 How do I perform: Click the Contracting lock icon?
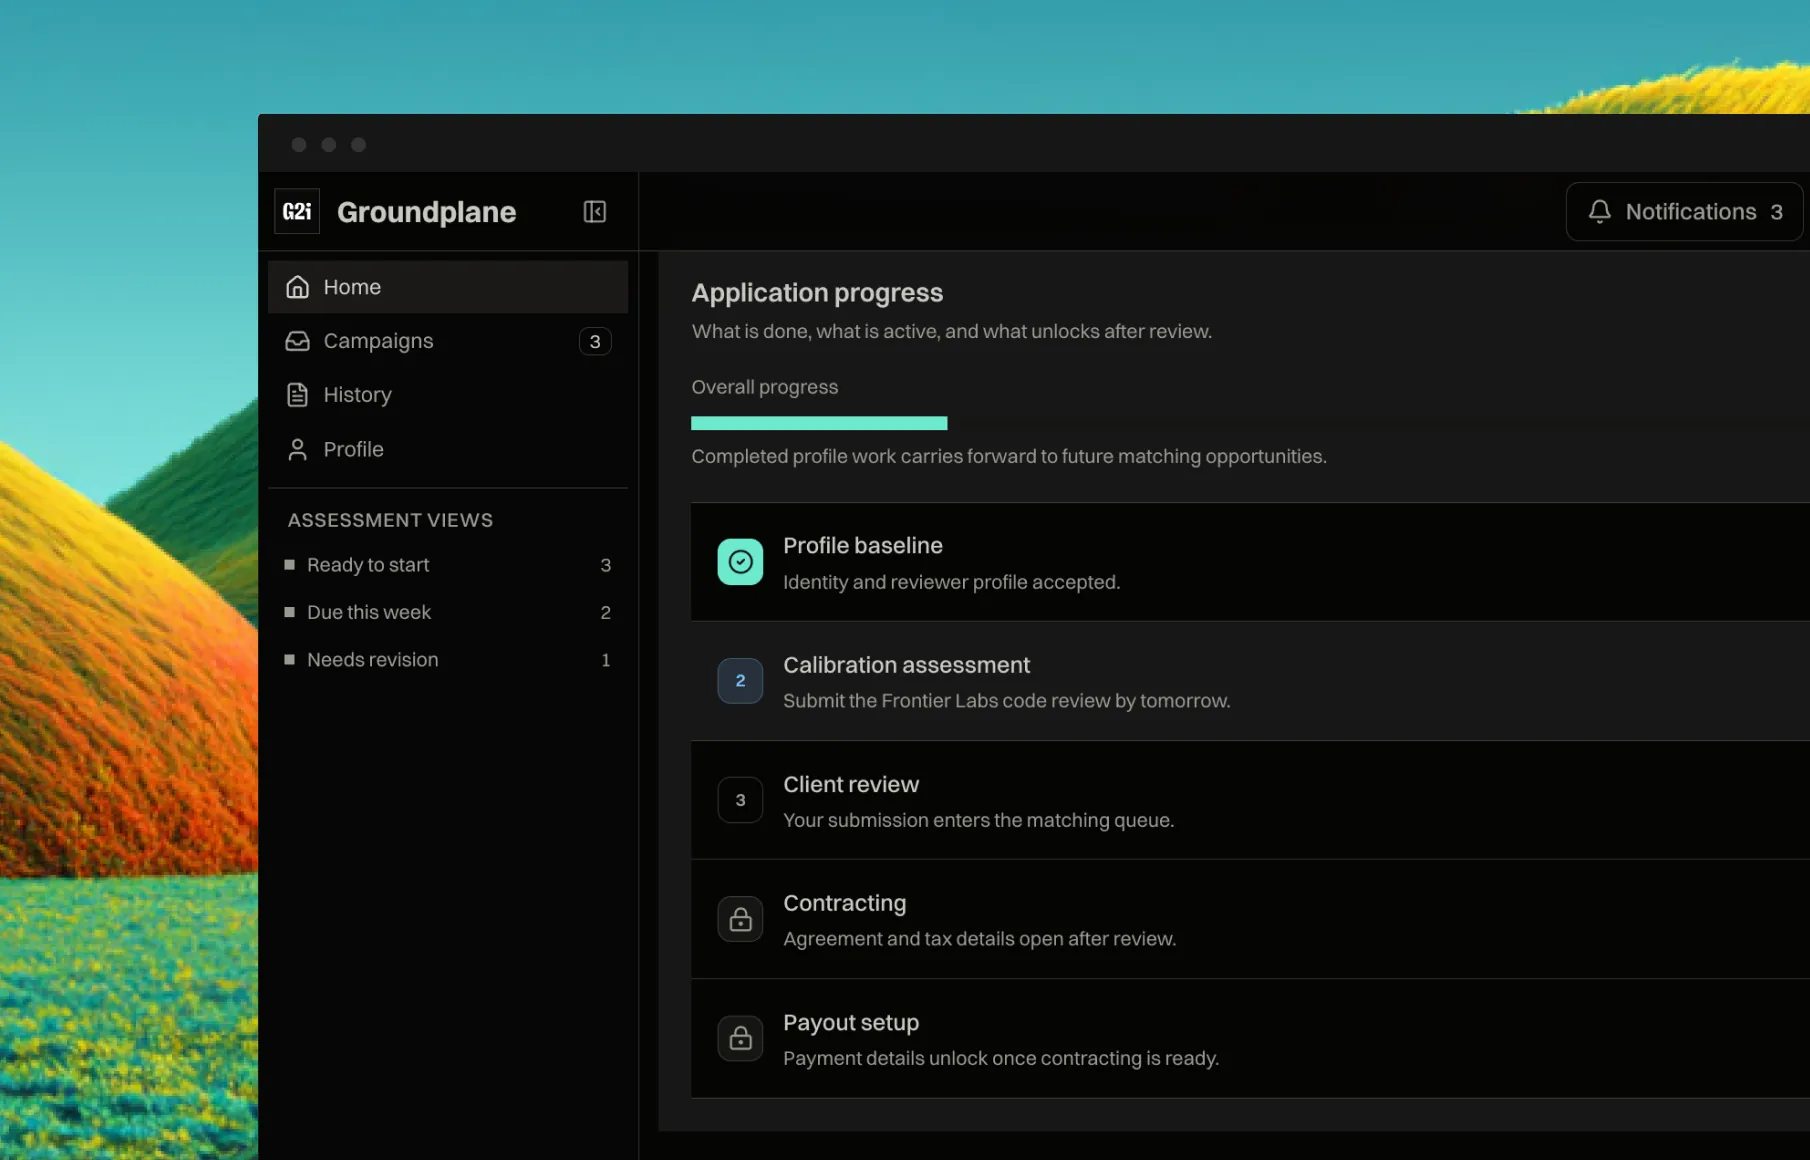(x=740, y=919)
